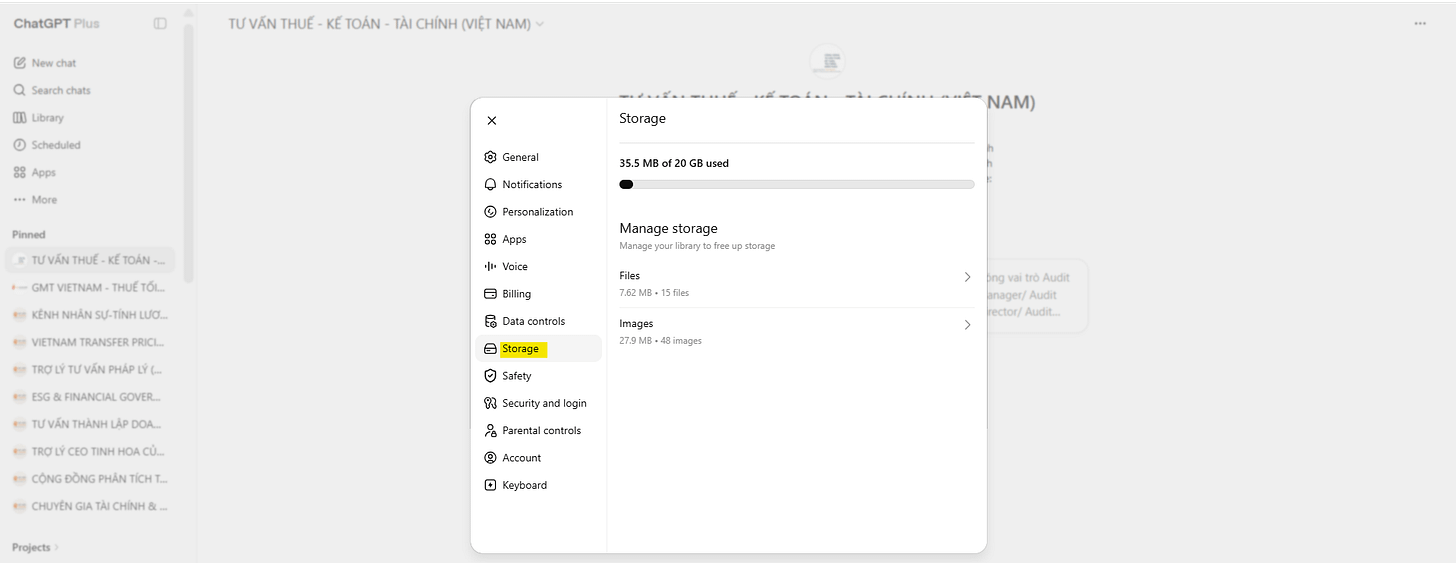
Task: Click the GPT avatar icon above the title
Action: tap(827, 60)
